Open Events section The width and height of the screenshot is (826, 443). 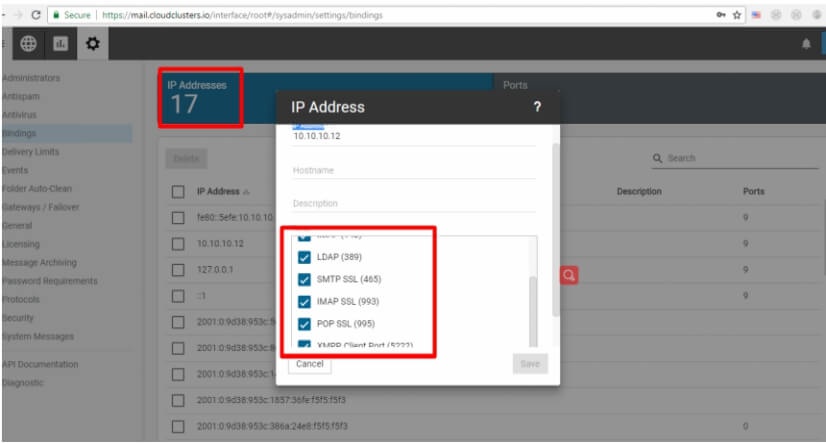[x=15, y=170]
